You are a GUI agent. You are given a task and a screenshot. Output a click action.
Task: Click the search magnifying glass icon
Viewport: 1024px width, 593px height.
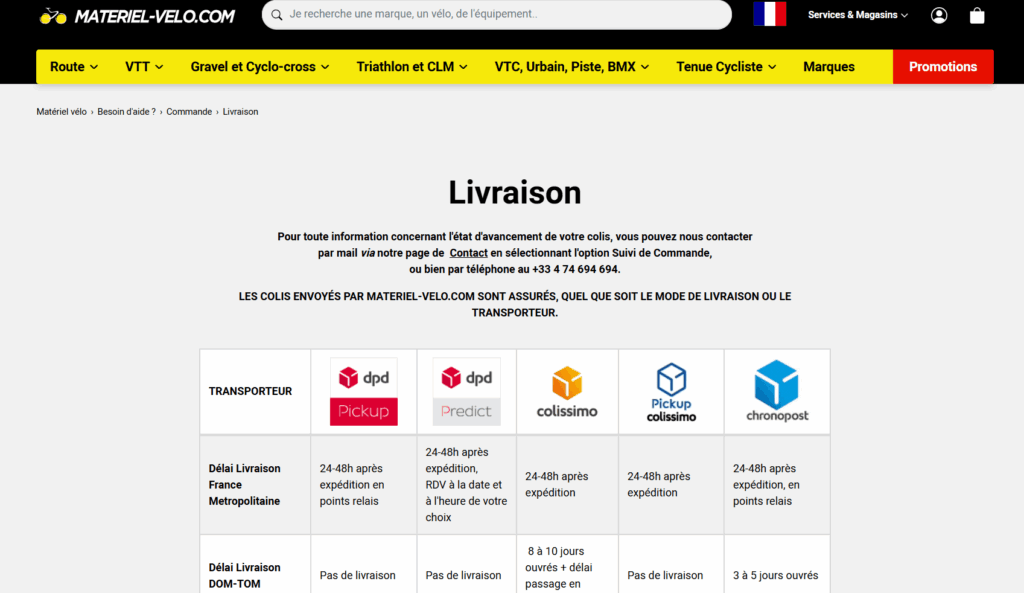coord(276,15)
